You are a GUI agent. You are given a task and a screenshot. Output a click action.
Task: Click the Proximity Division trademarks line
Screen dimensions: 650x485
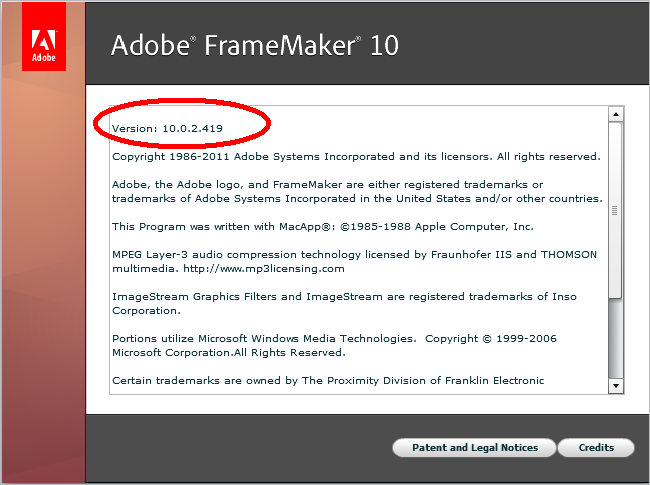point(328,381)
